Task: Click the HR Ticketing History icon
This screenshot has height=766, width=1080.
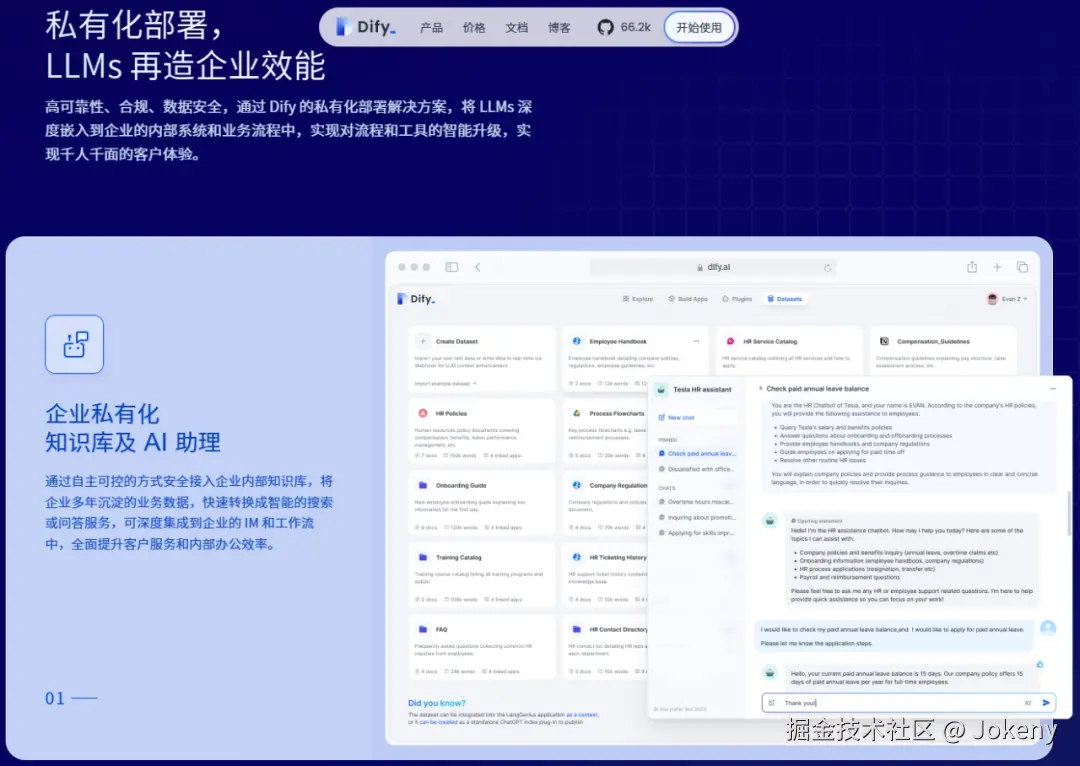Action: pyautogui.click(x=577, y=557)
